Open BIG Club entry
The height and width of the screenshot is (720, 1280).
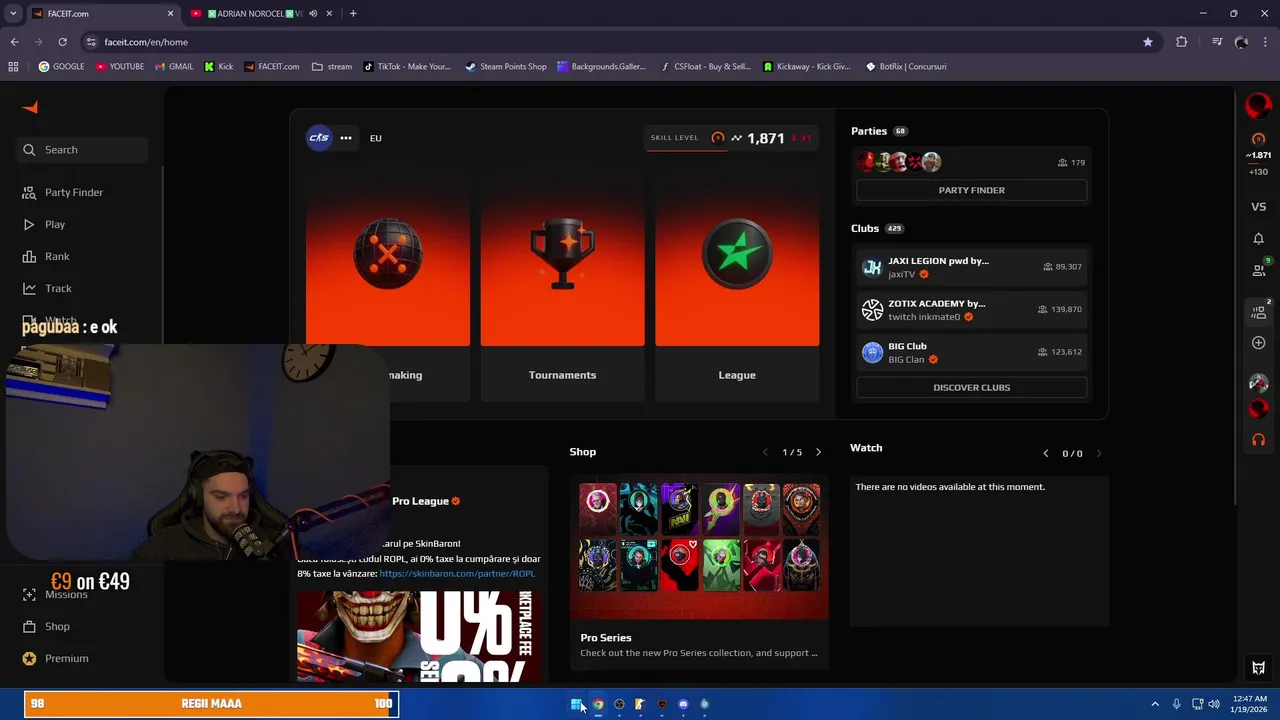[x=971, y=352]
